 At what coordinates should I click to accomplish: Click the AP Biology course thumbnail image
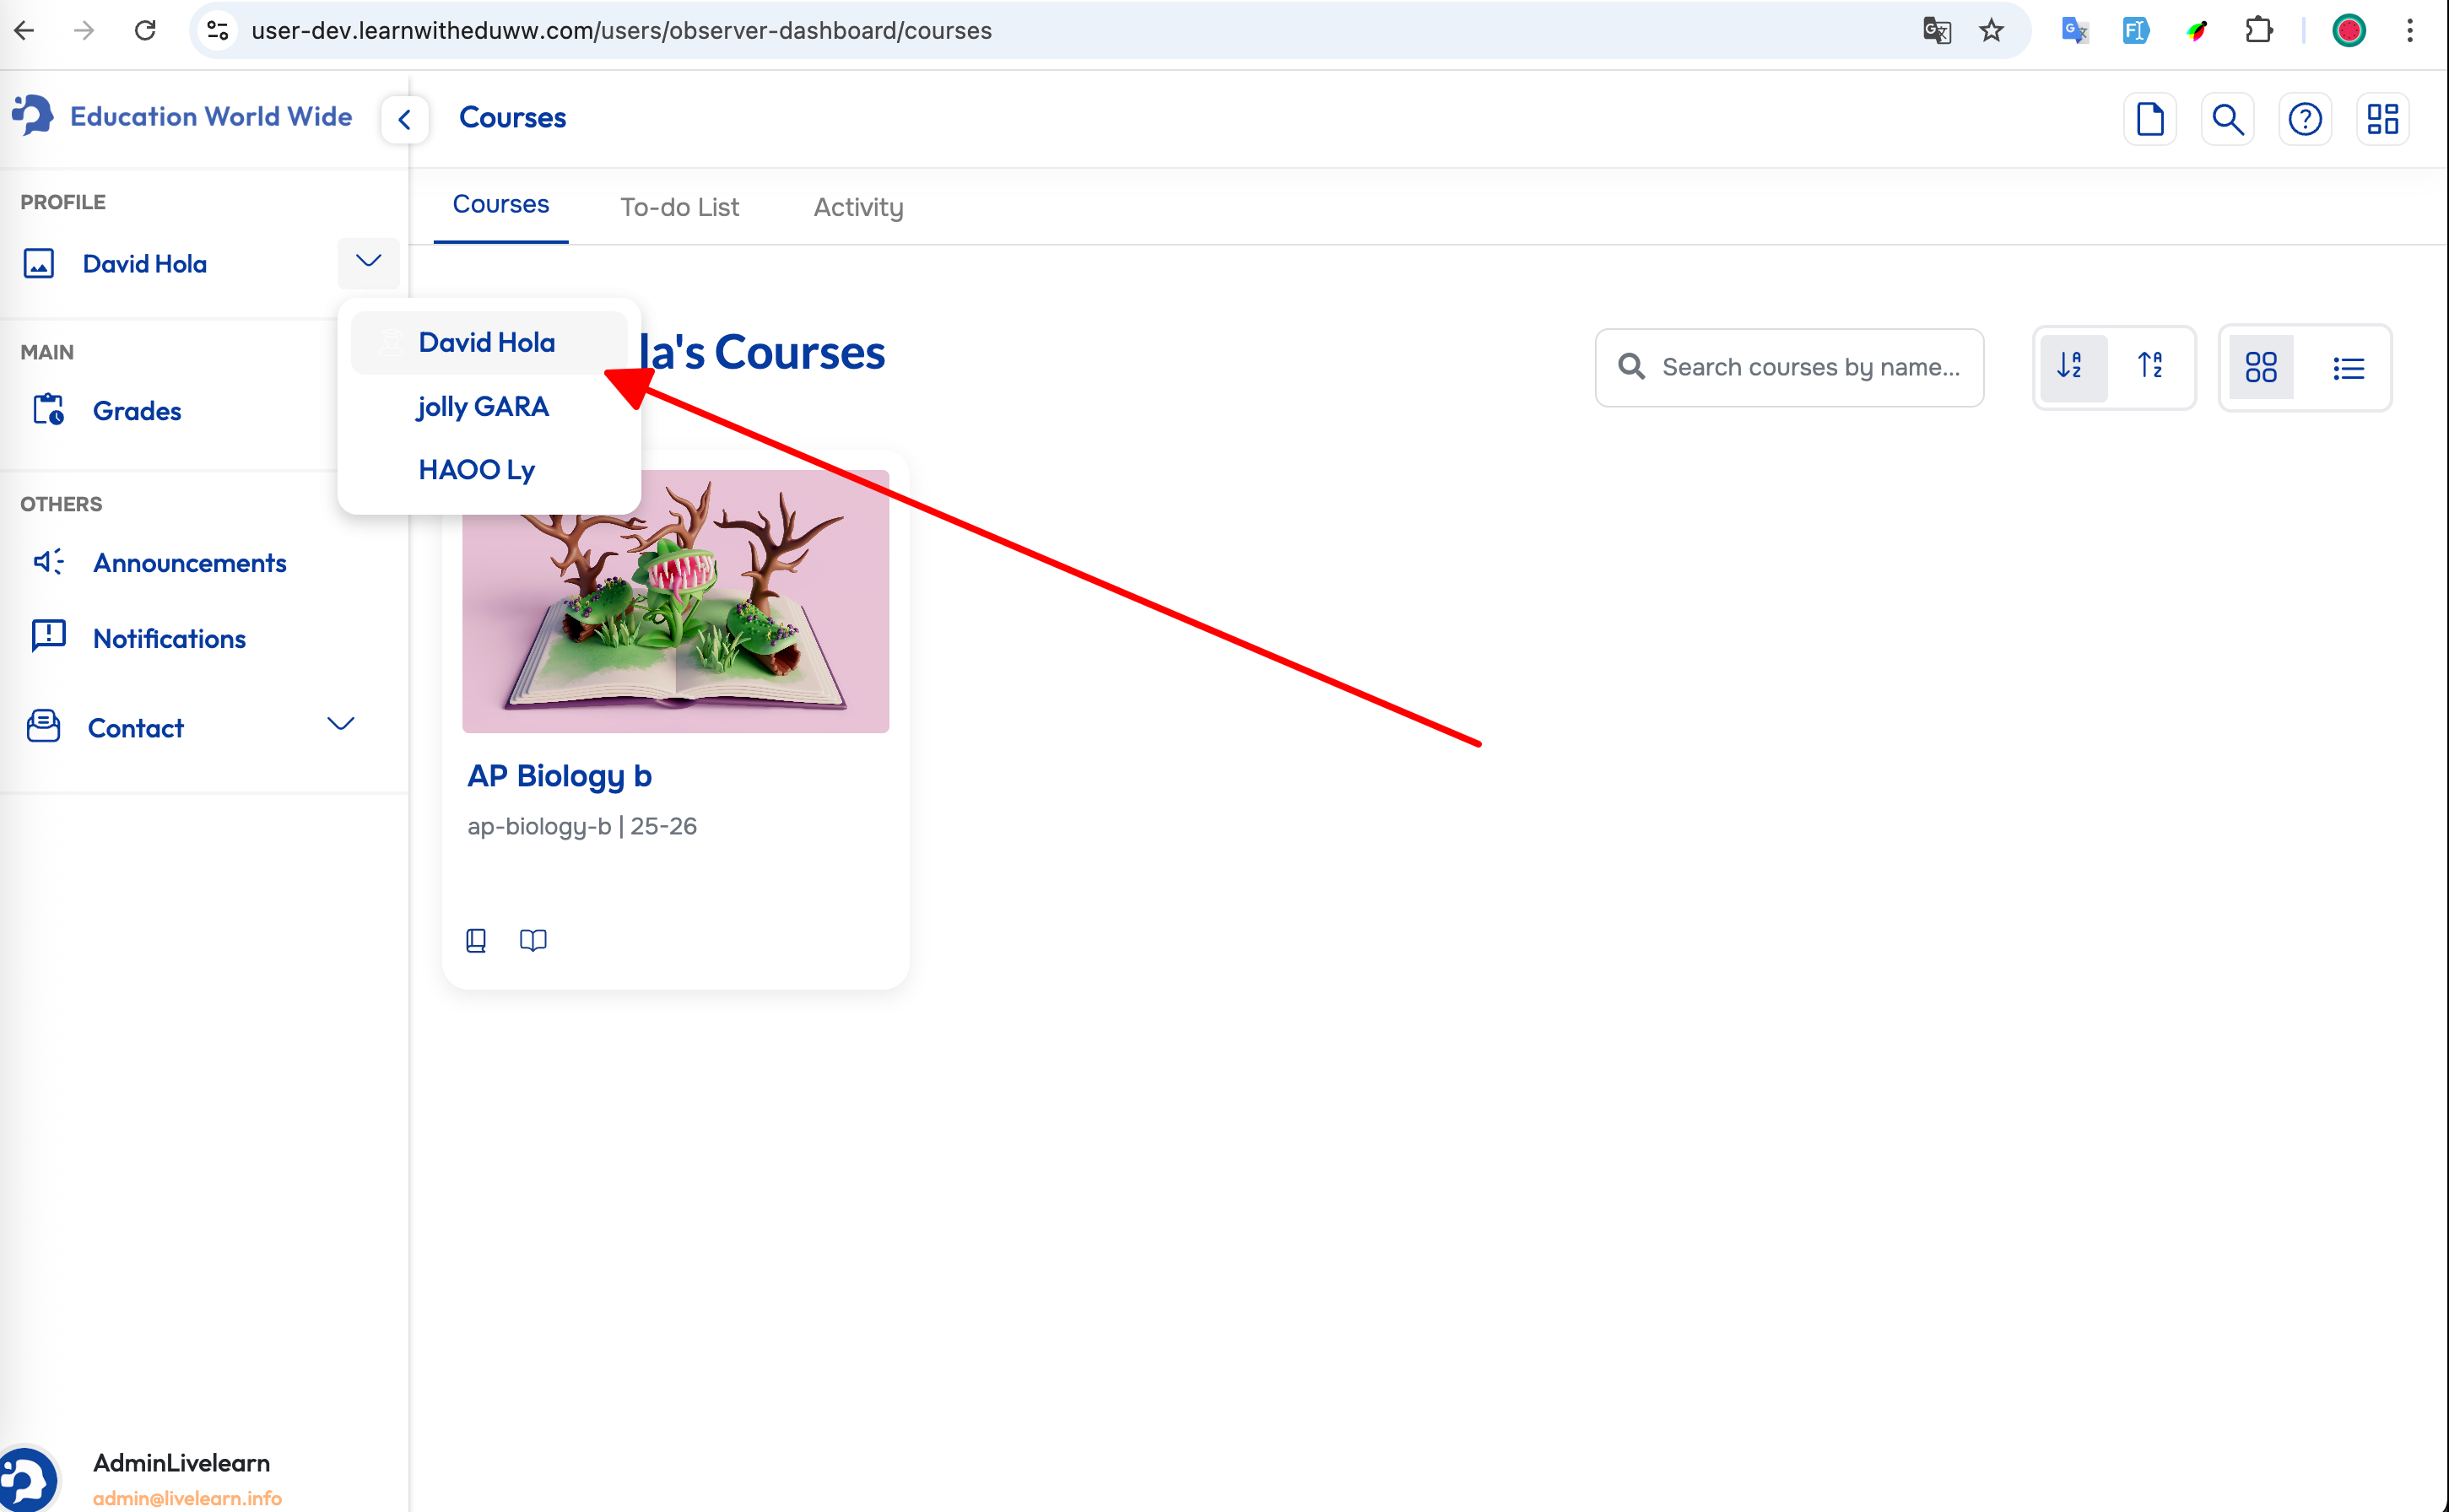tap(675, 601)
